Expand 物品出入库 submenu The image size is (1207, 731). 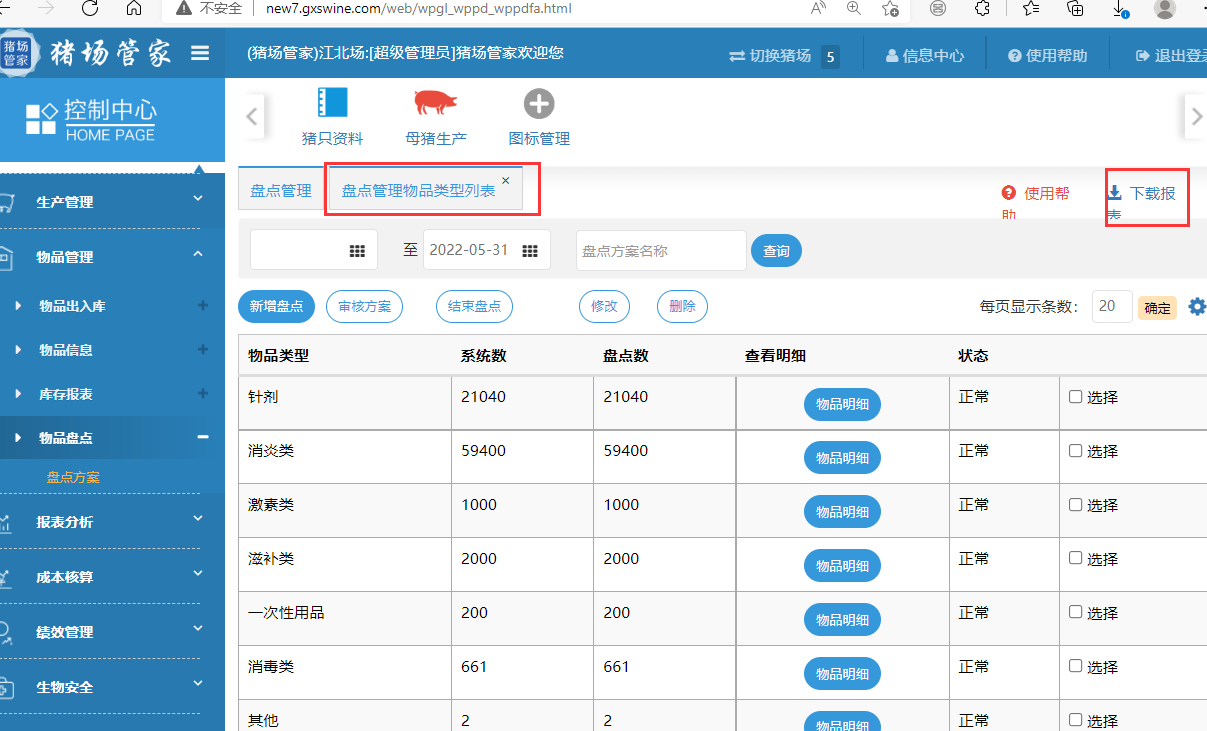[203, 306]
